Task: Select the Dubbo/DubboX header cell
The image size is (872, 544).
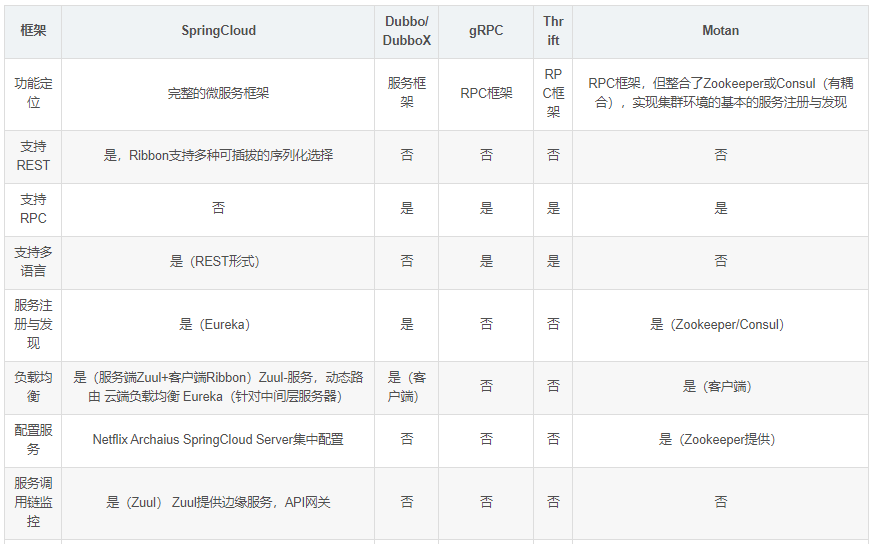Action: [x=407, y=31]
